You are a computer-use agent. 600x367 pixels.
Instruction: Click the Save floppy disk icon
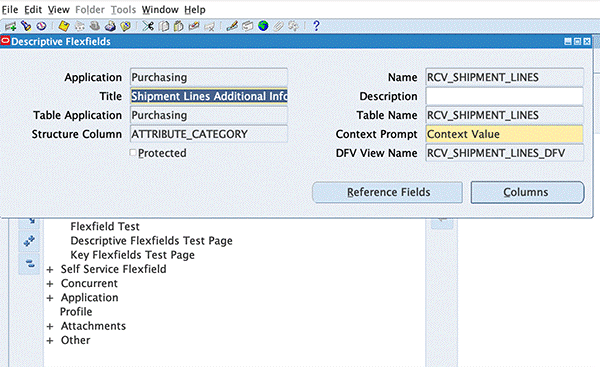64,26
